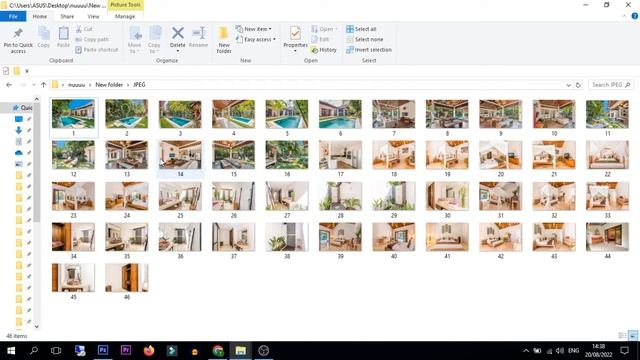Click Select all in ribbon
This screenshot has height=360, width=640.
[361, 29]
